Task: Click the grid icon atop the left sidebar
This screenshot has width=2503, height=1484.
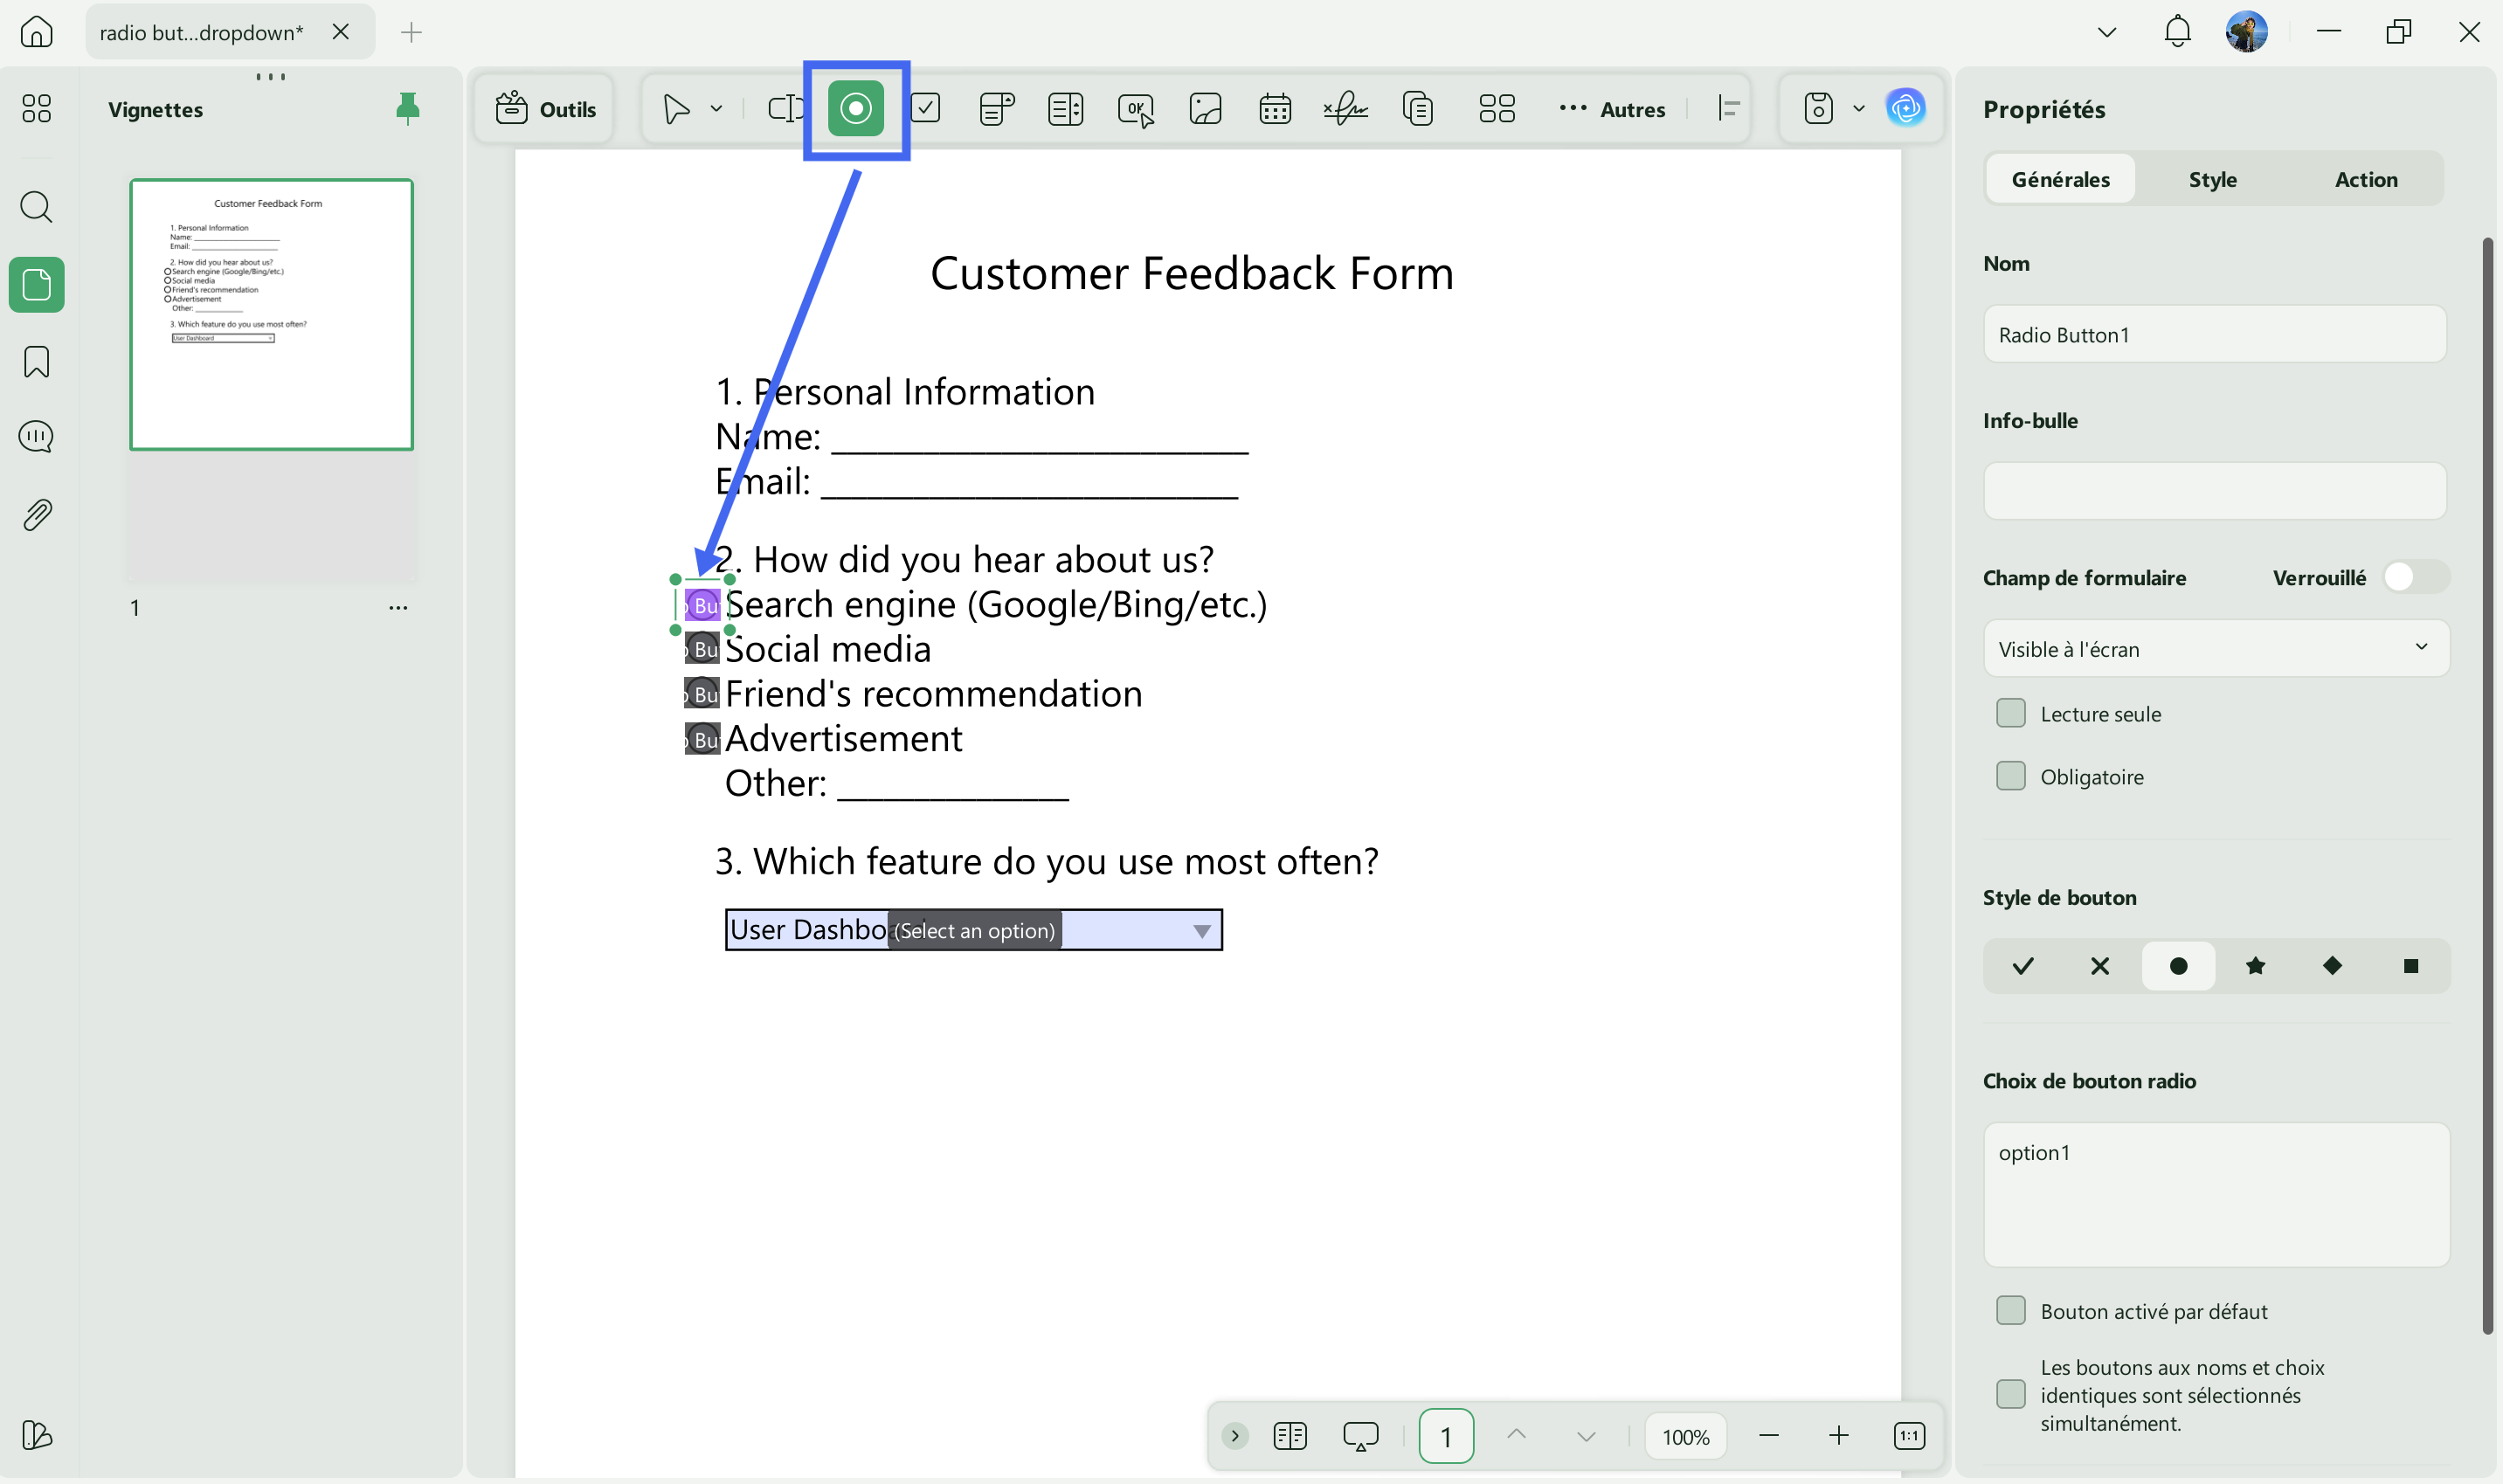Action: pyautogui.click(x=37, y=108)
